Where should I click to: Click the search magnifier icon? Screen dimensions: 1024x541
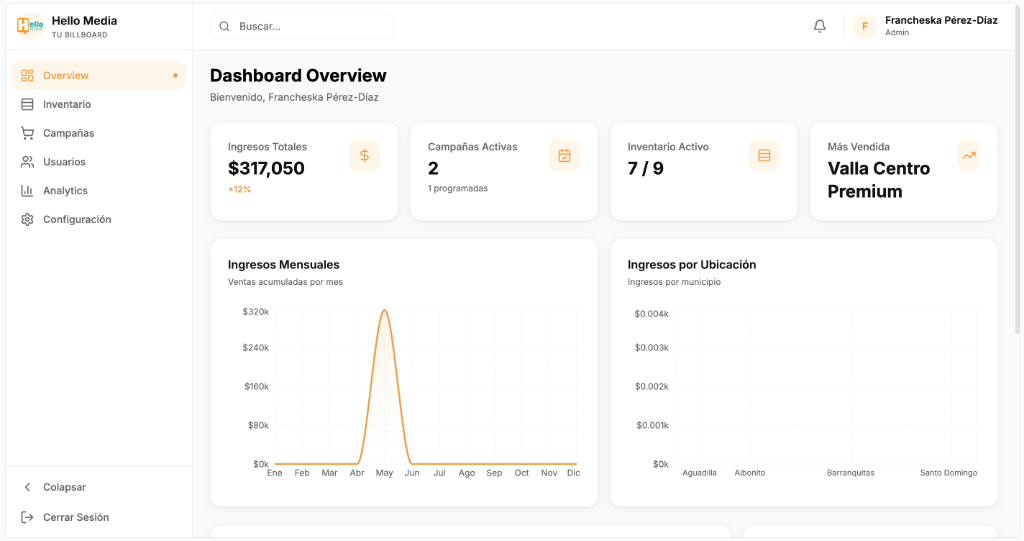pos(224,26)
